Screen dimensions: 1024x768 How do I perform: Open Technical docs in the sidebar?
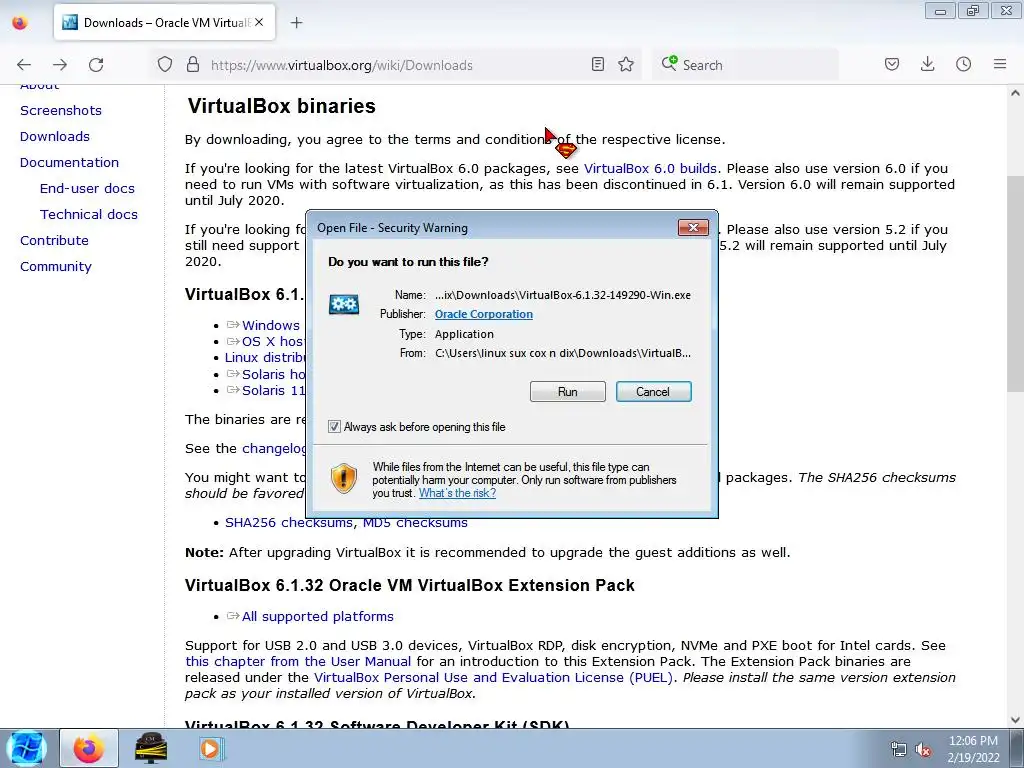[89, 215]
